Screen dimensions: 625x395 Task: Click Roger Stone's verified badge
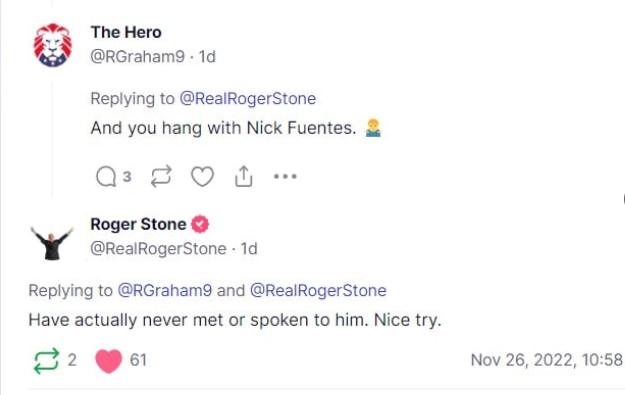click(x=200, y=224)
